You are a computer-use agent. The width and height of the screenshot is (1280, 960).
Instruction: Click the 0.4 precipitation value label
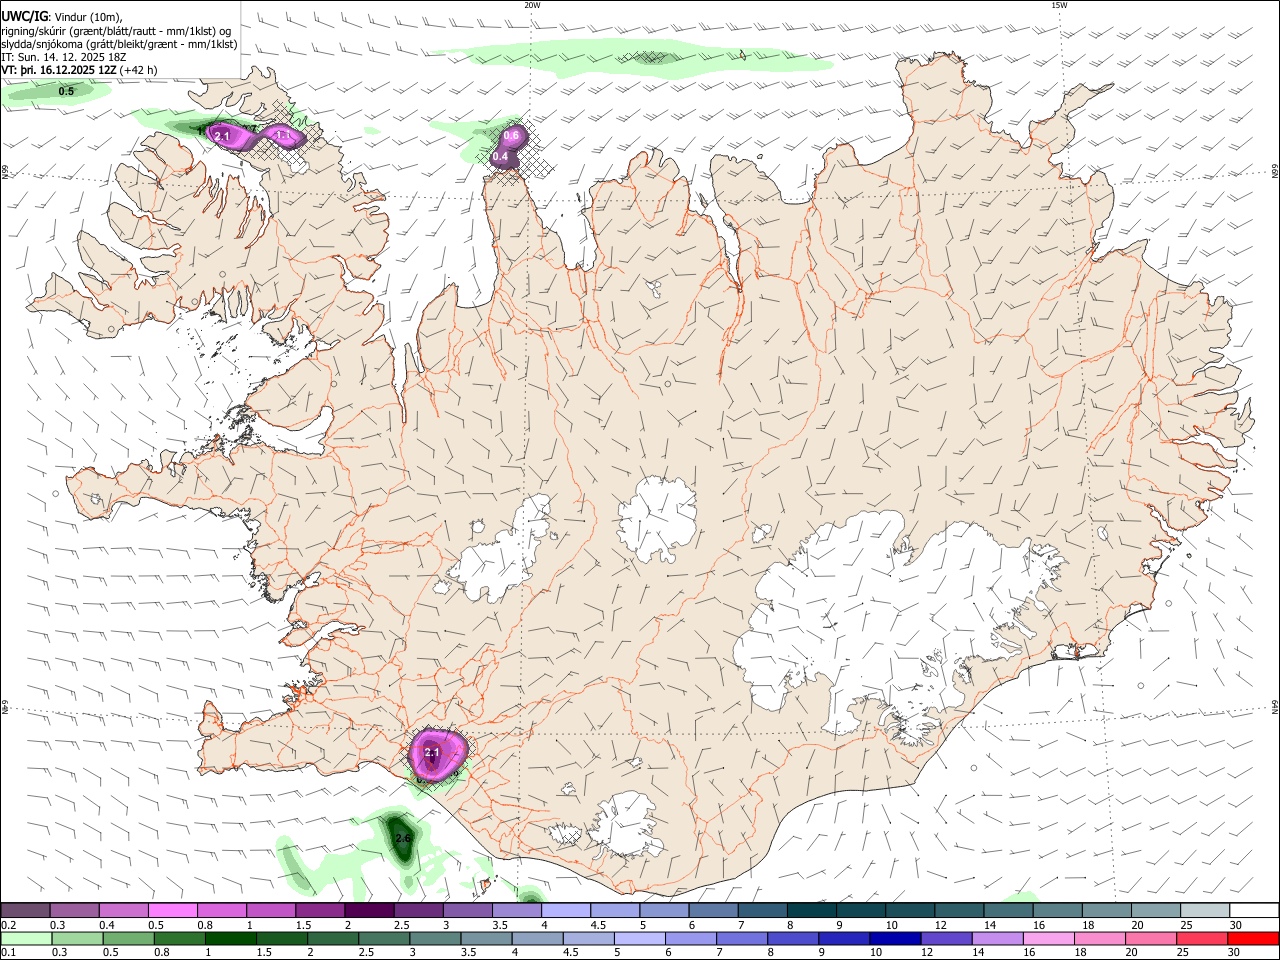coord(500,157)
